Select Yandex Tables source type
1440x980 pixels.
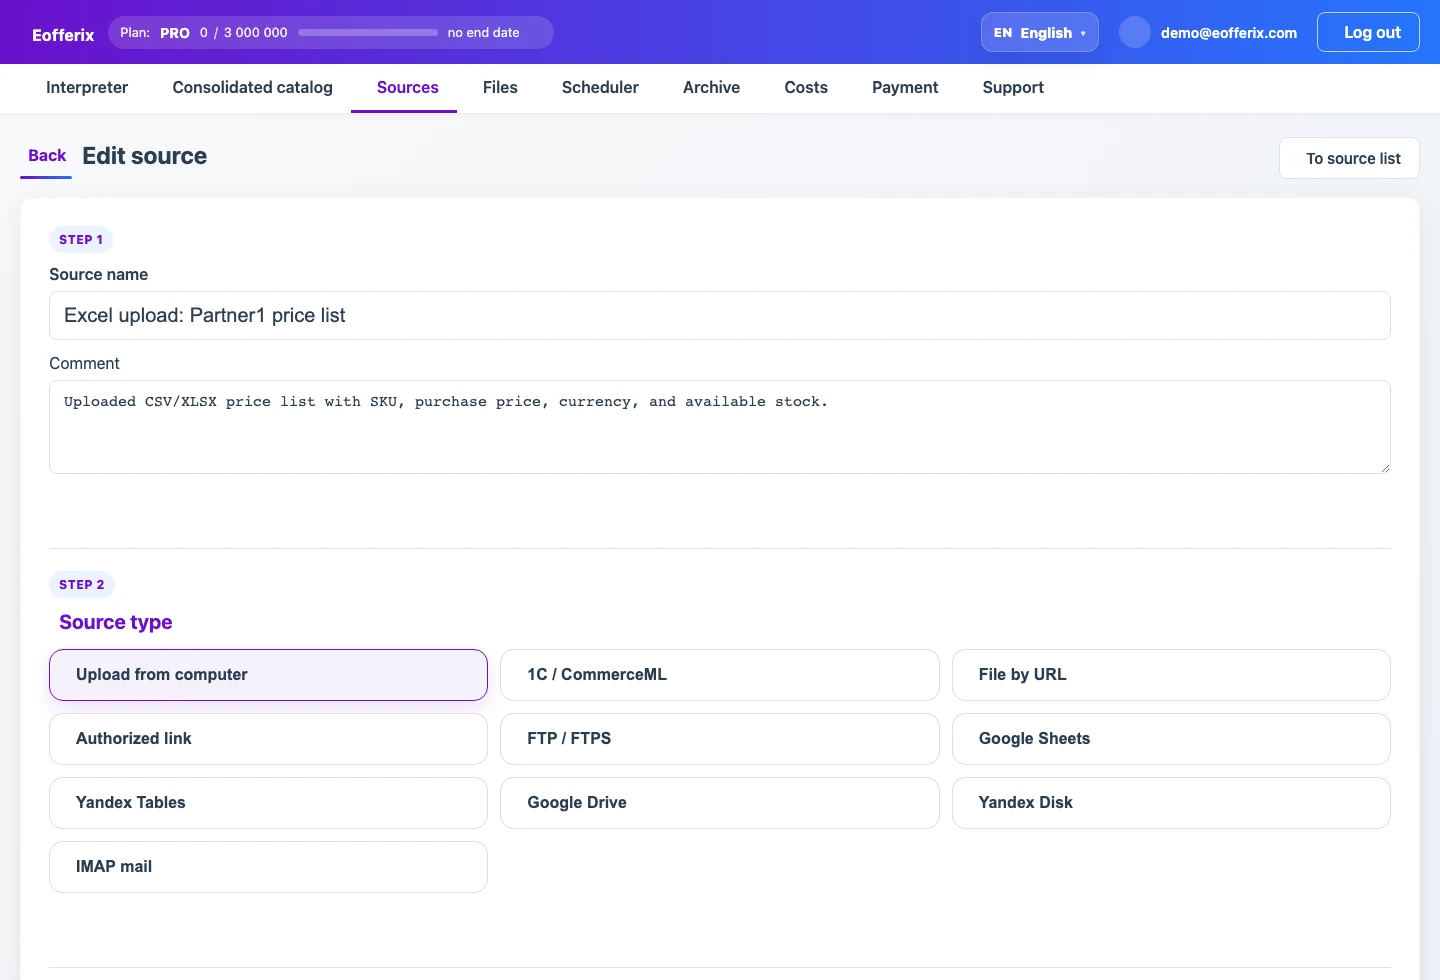pyautogui.click(x=268, y=803)
